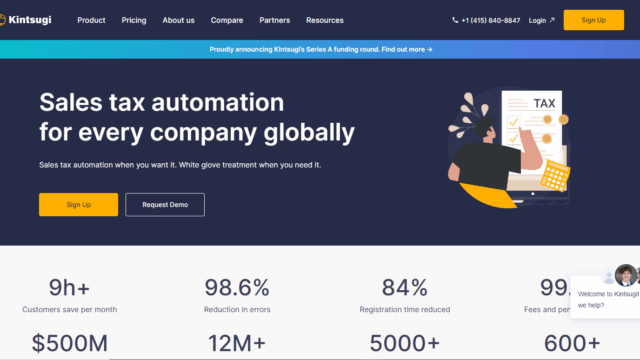This screenshot has width=640, height=360.
Task: Click 'Registration time reduced' label
Action: pyautogui.click(x=404, y=309)
